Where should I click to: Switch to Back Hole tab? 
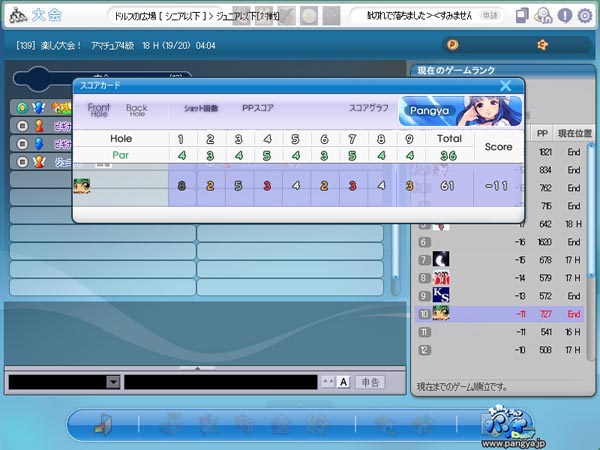(137, 110)
